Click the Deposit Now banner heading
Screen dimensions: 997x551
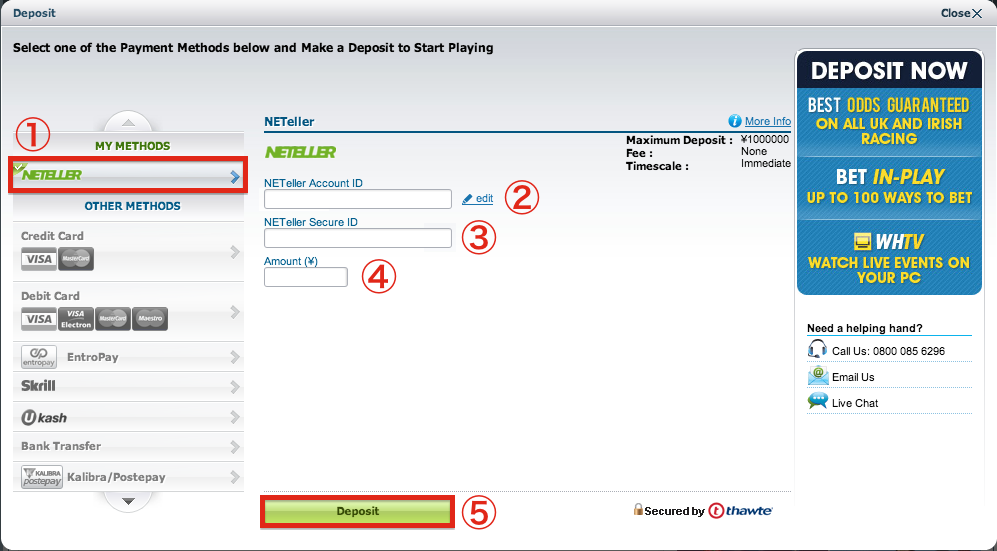click(x=889, y=70)
